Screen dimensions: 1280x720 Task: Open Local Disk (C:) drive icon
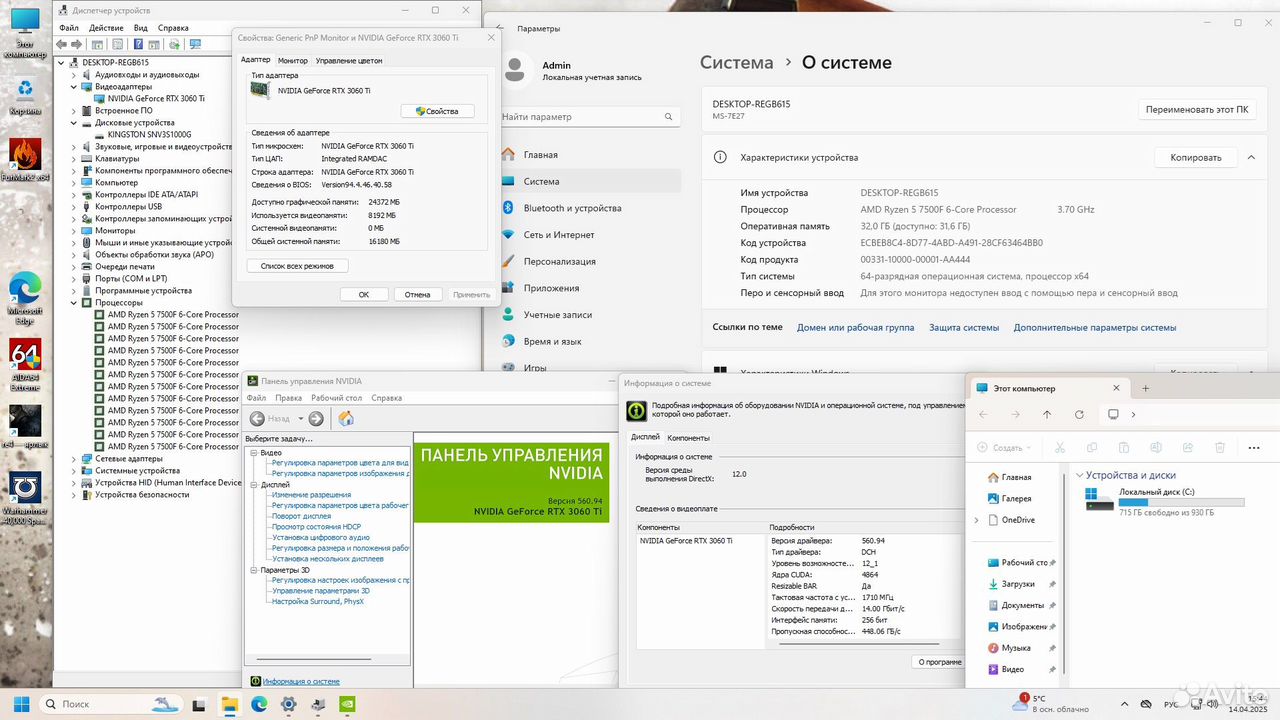tap(1099, 499)
